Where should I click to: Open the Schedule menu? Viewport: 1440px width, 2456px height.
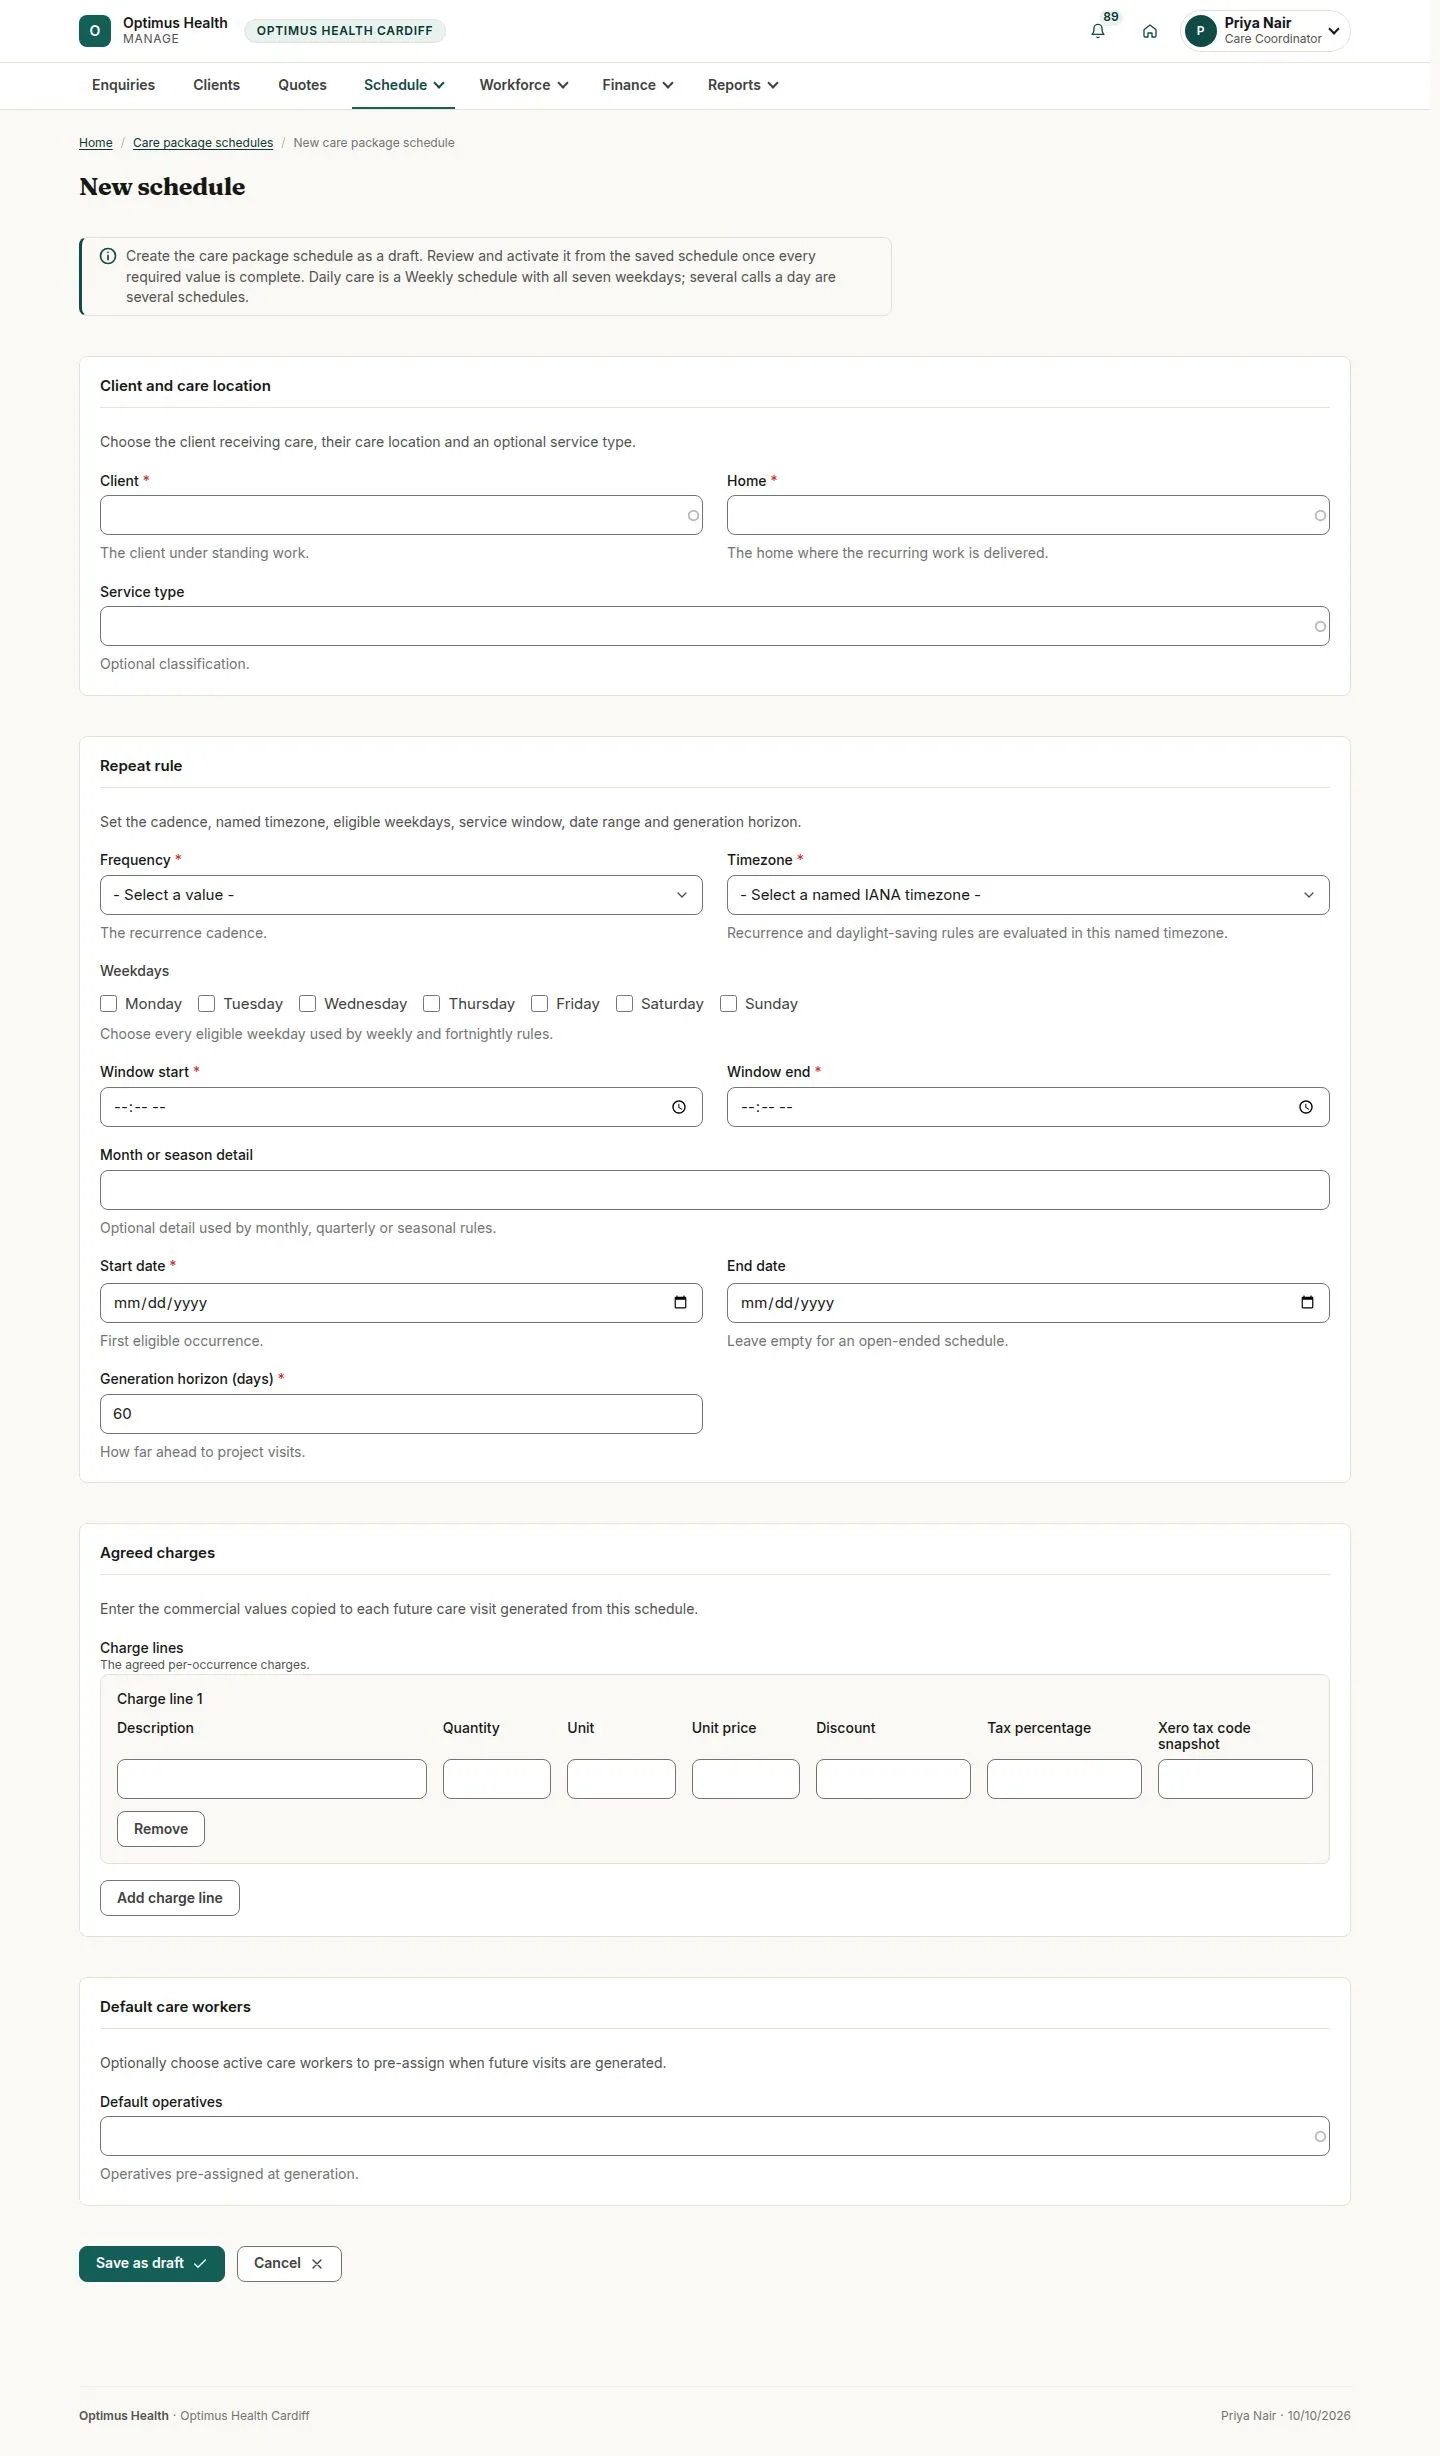click(403, 85)
